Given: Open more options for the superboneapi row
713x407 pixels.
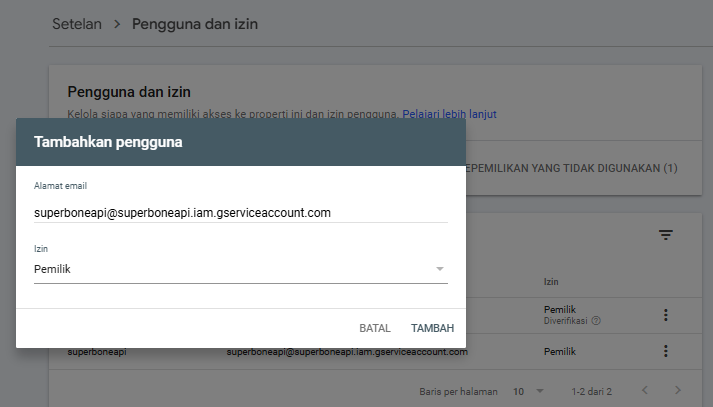Looking at the screenshot, I should pyautogui.click(x=666, y=351).
